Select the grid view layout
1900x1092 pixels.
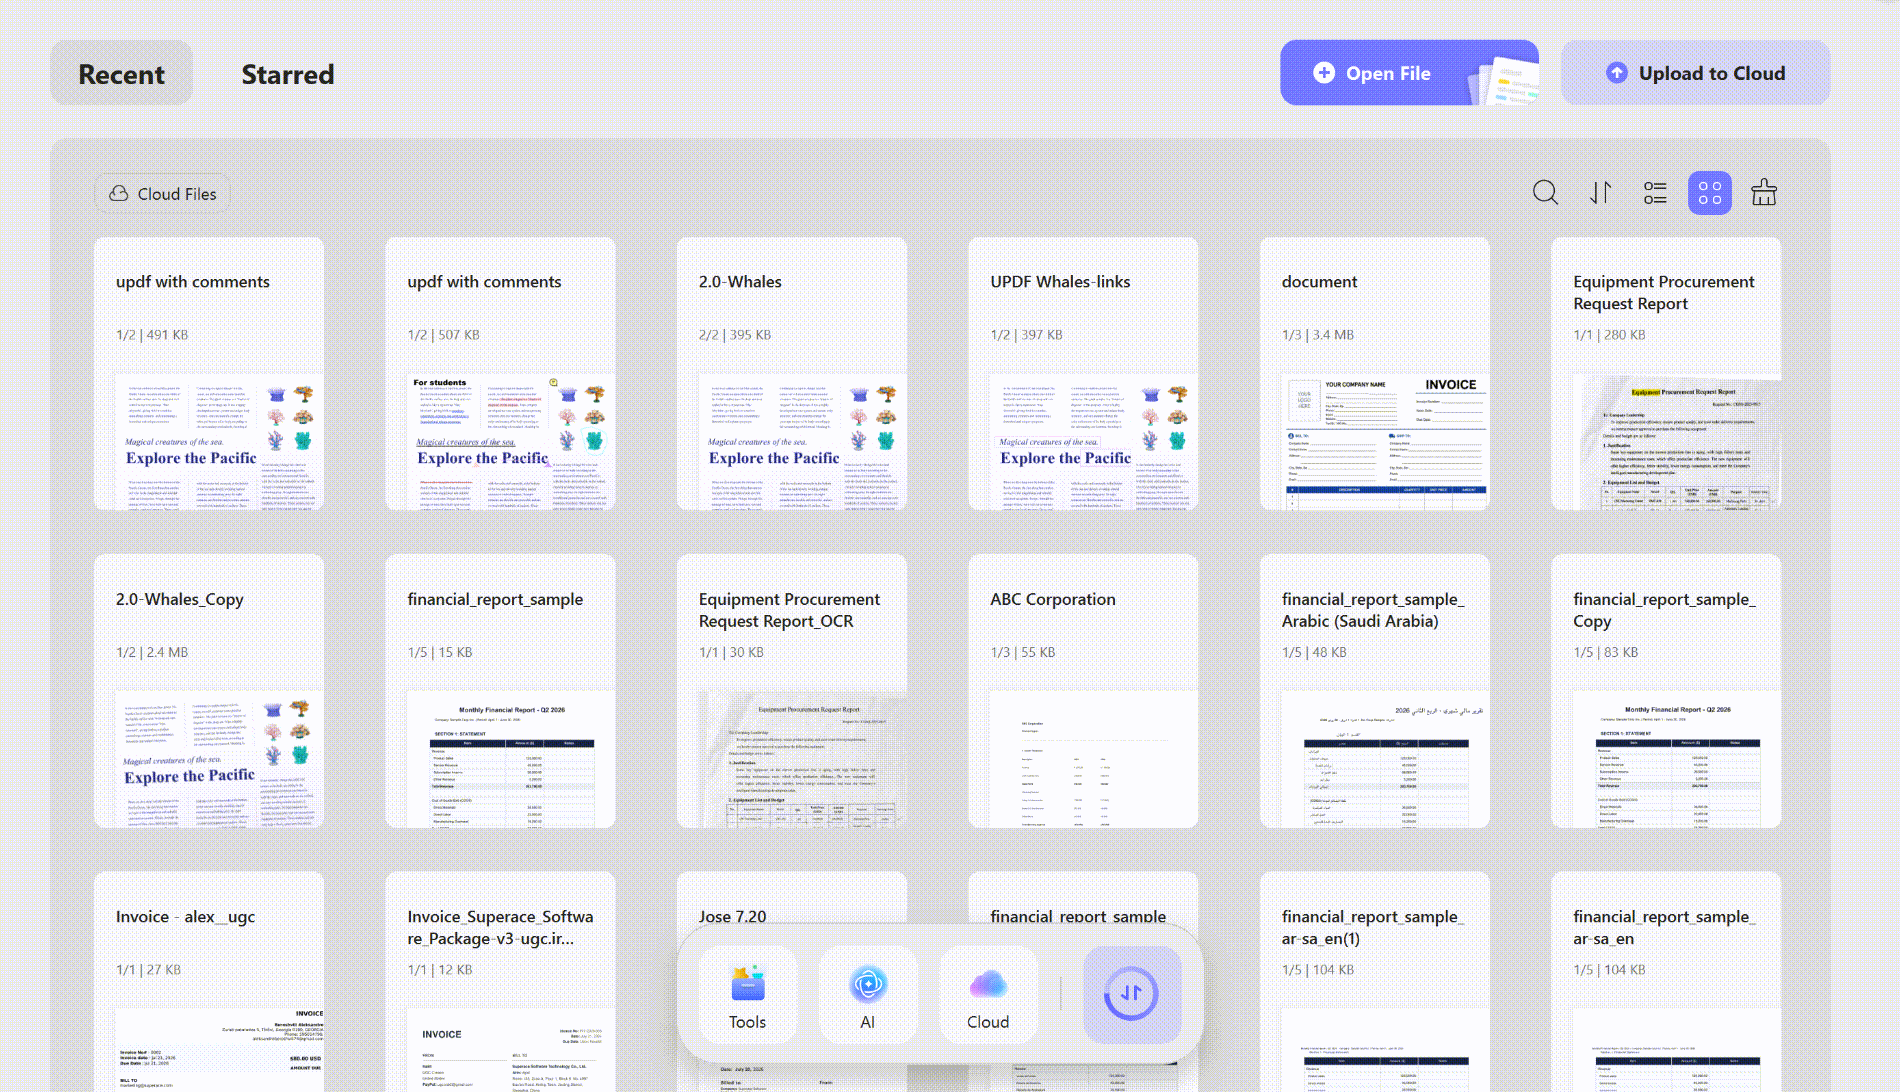pyautogui.click(x=1710, y=193)
